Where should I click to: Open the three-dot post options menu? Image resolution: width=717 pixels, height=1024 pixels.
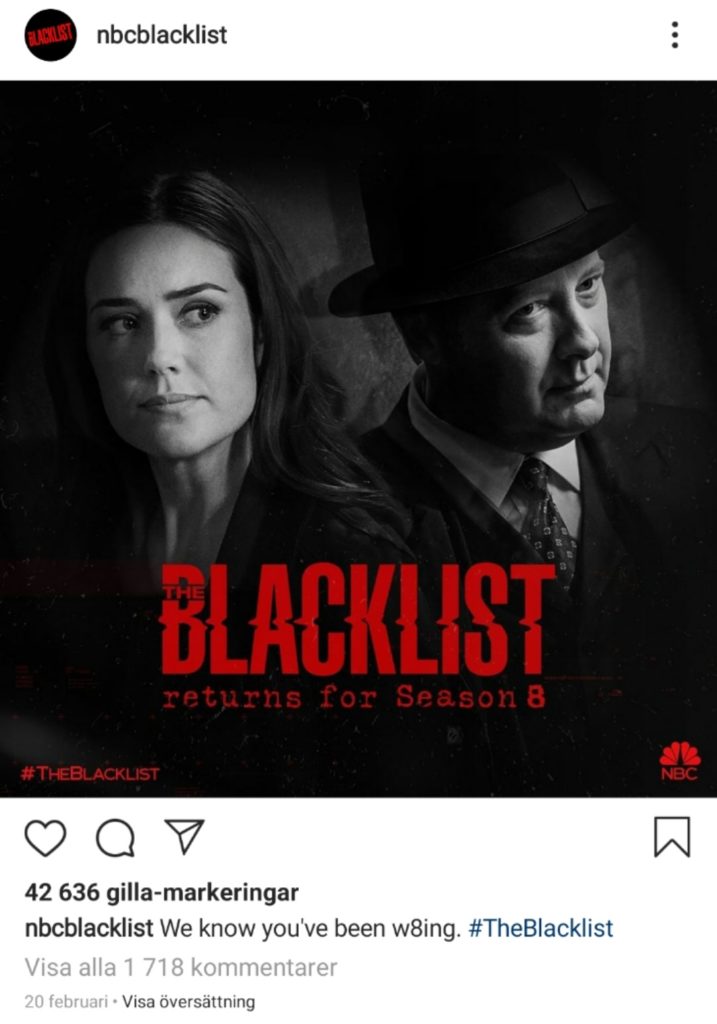[675, 35]
